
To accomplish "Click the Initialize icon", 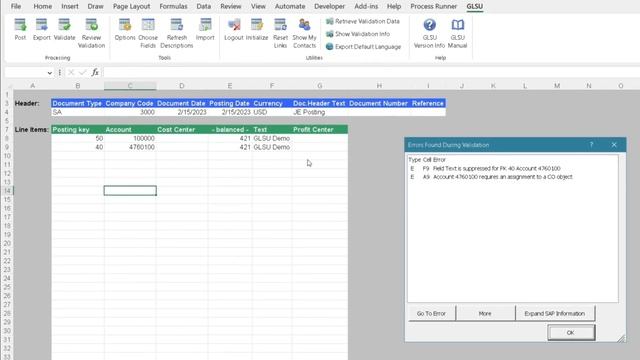I will pyautogui.click(x=257, y=30).
